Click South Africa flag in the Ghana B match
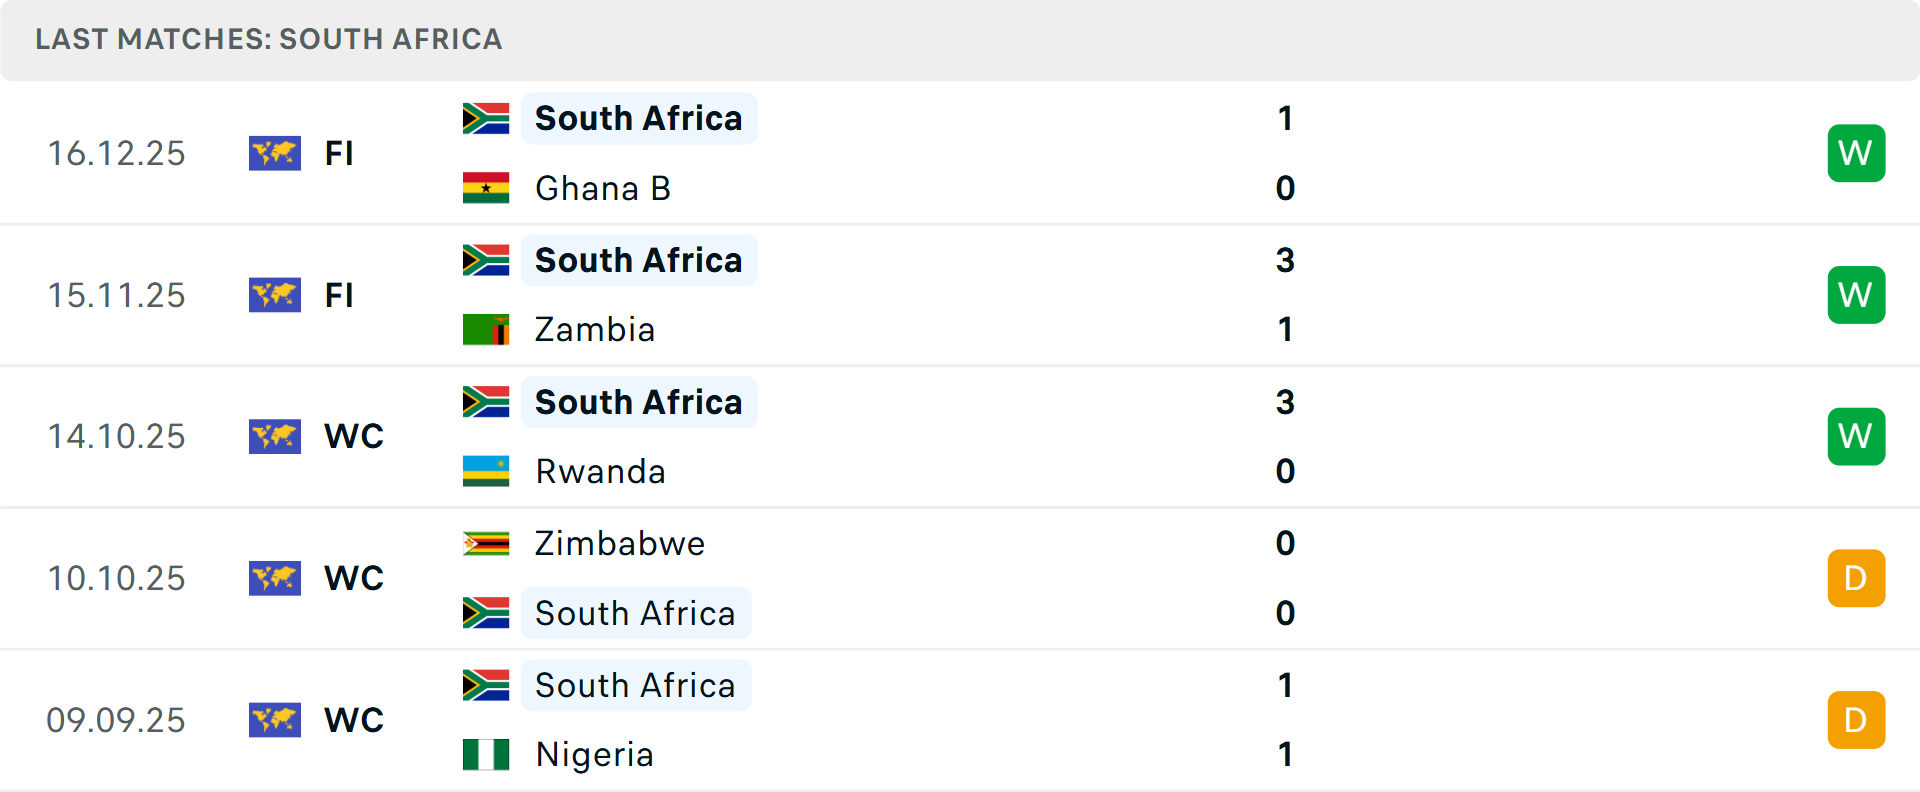Viewport: 1920px width, 792px height. [x=486, y=118]
